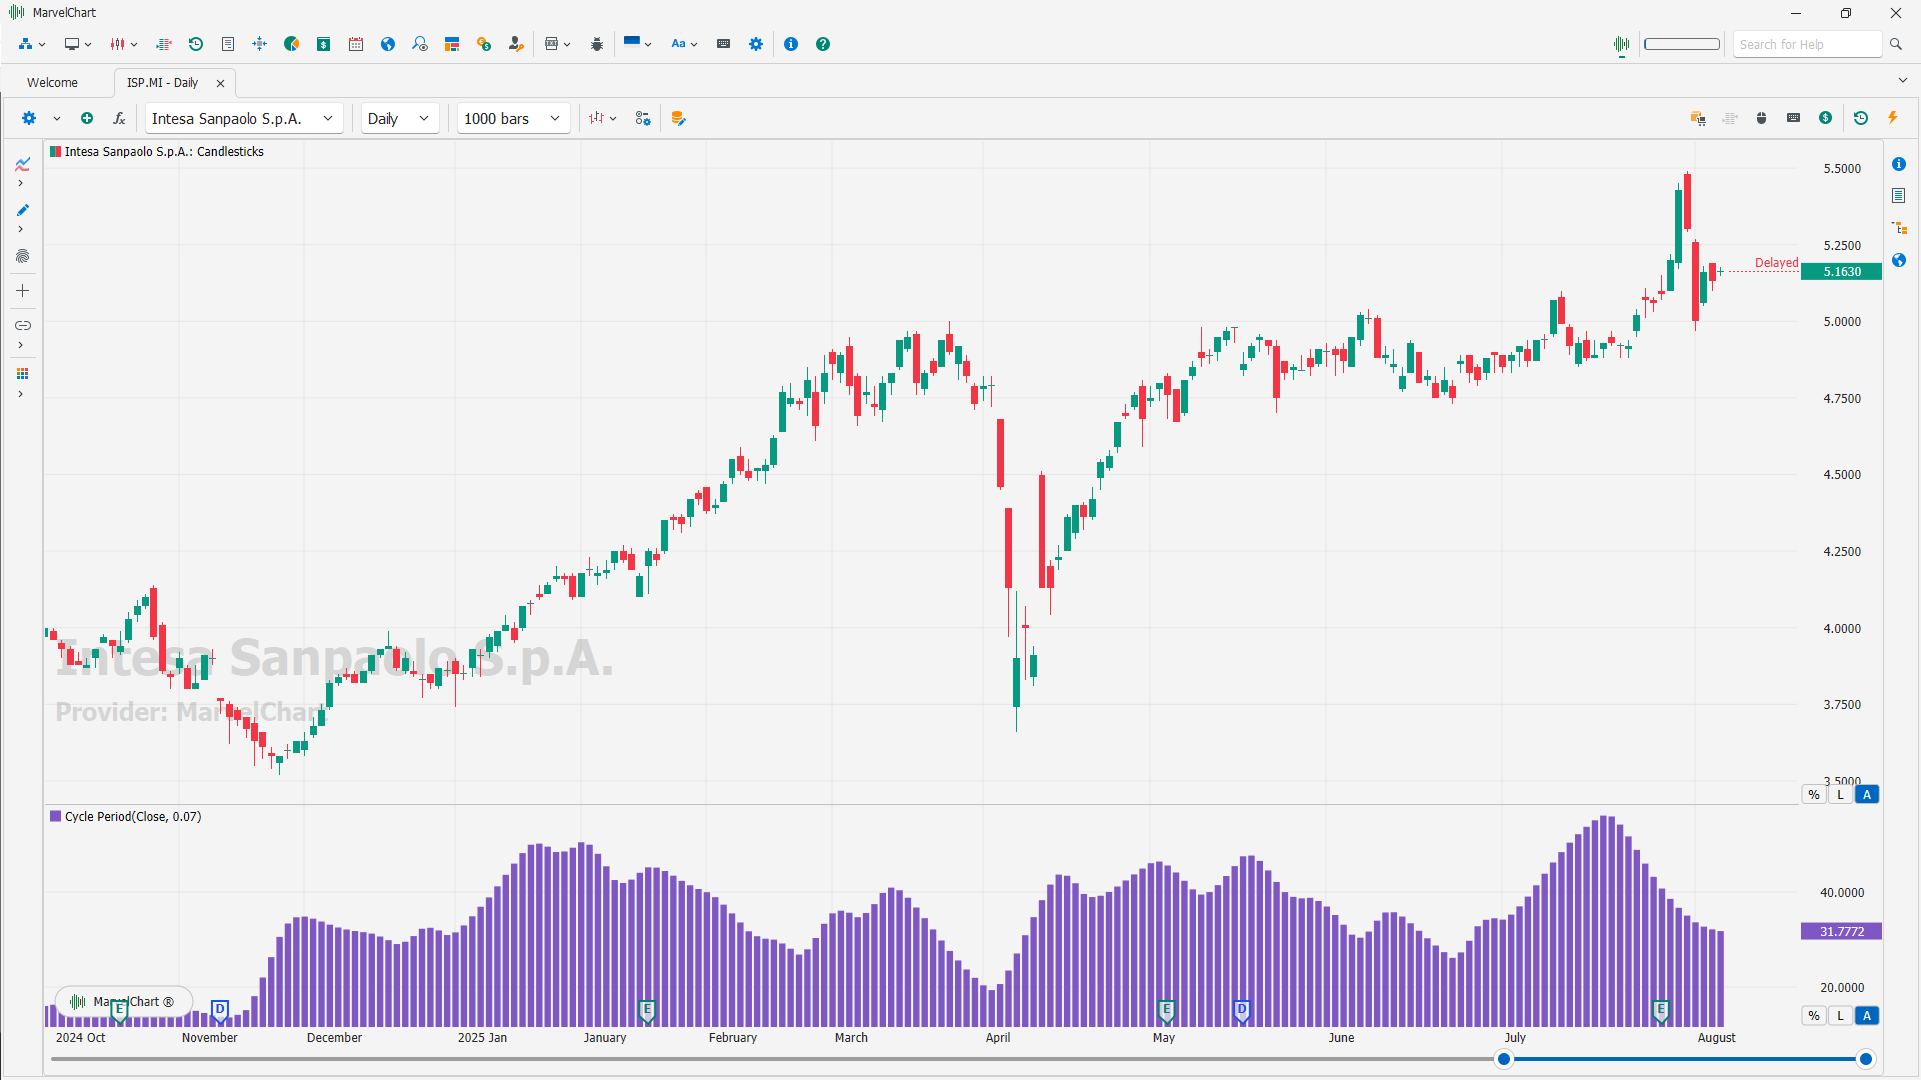Viewport: 1921px width, 1080px height.
Task: Click the link chain tool in left sidebar
Action: click(x=22, y=325)
